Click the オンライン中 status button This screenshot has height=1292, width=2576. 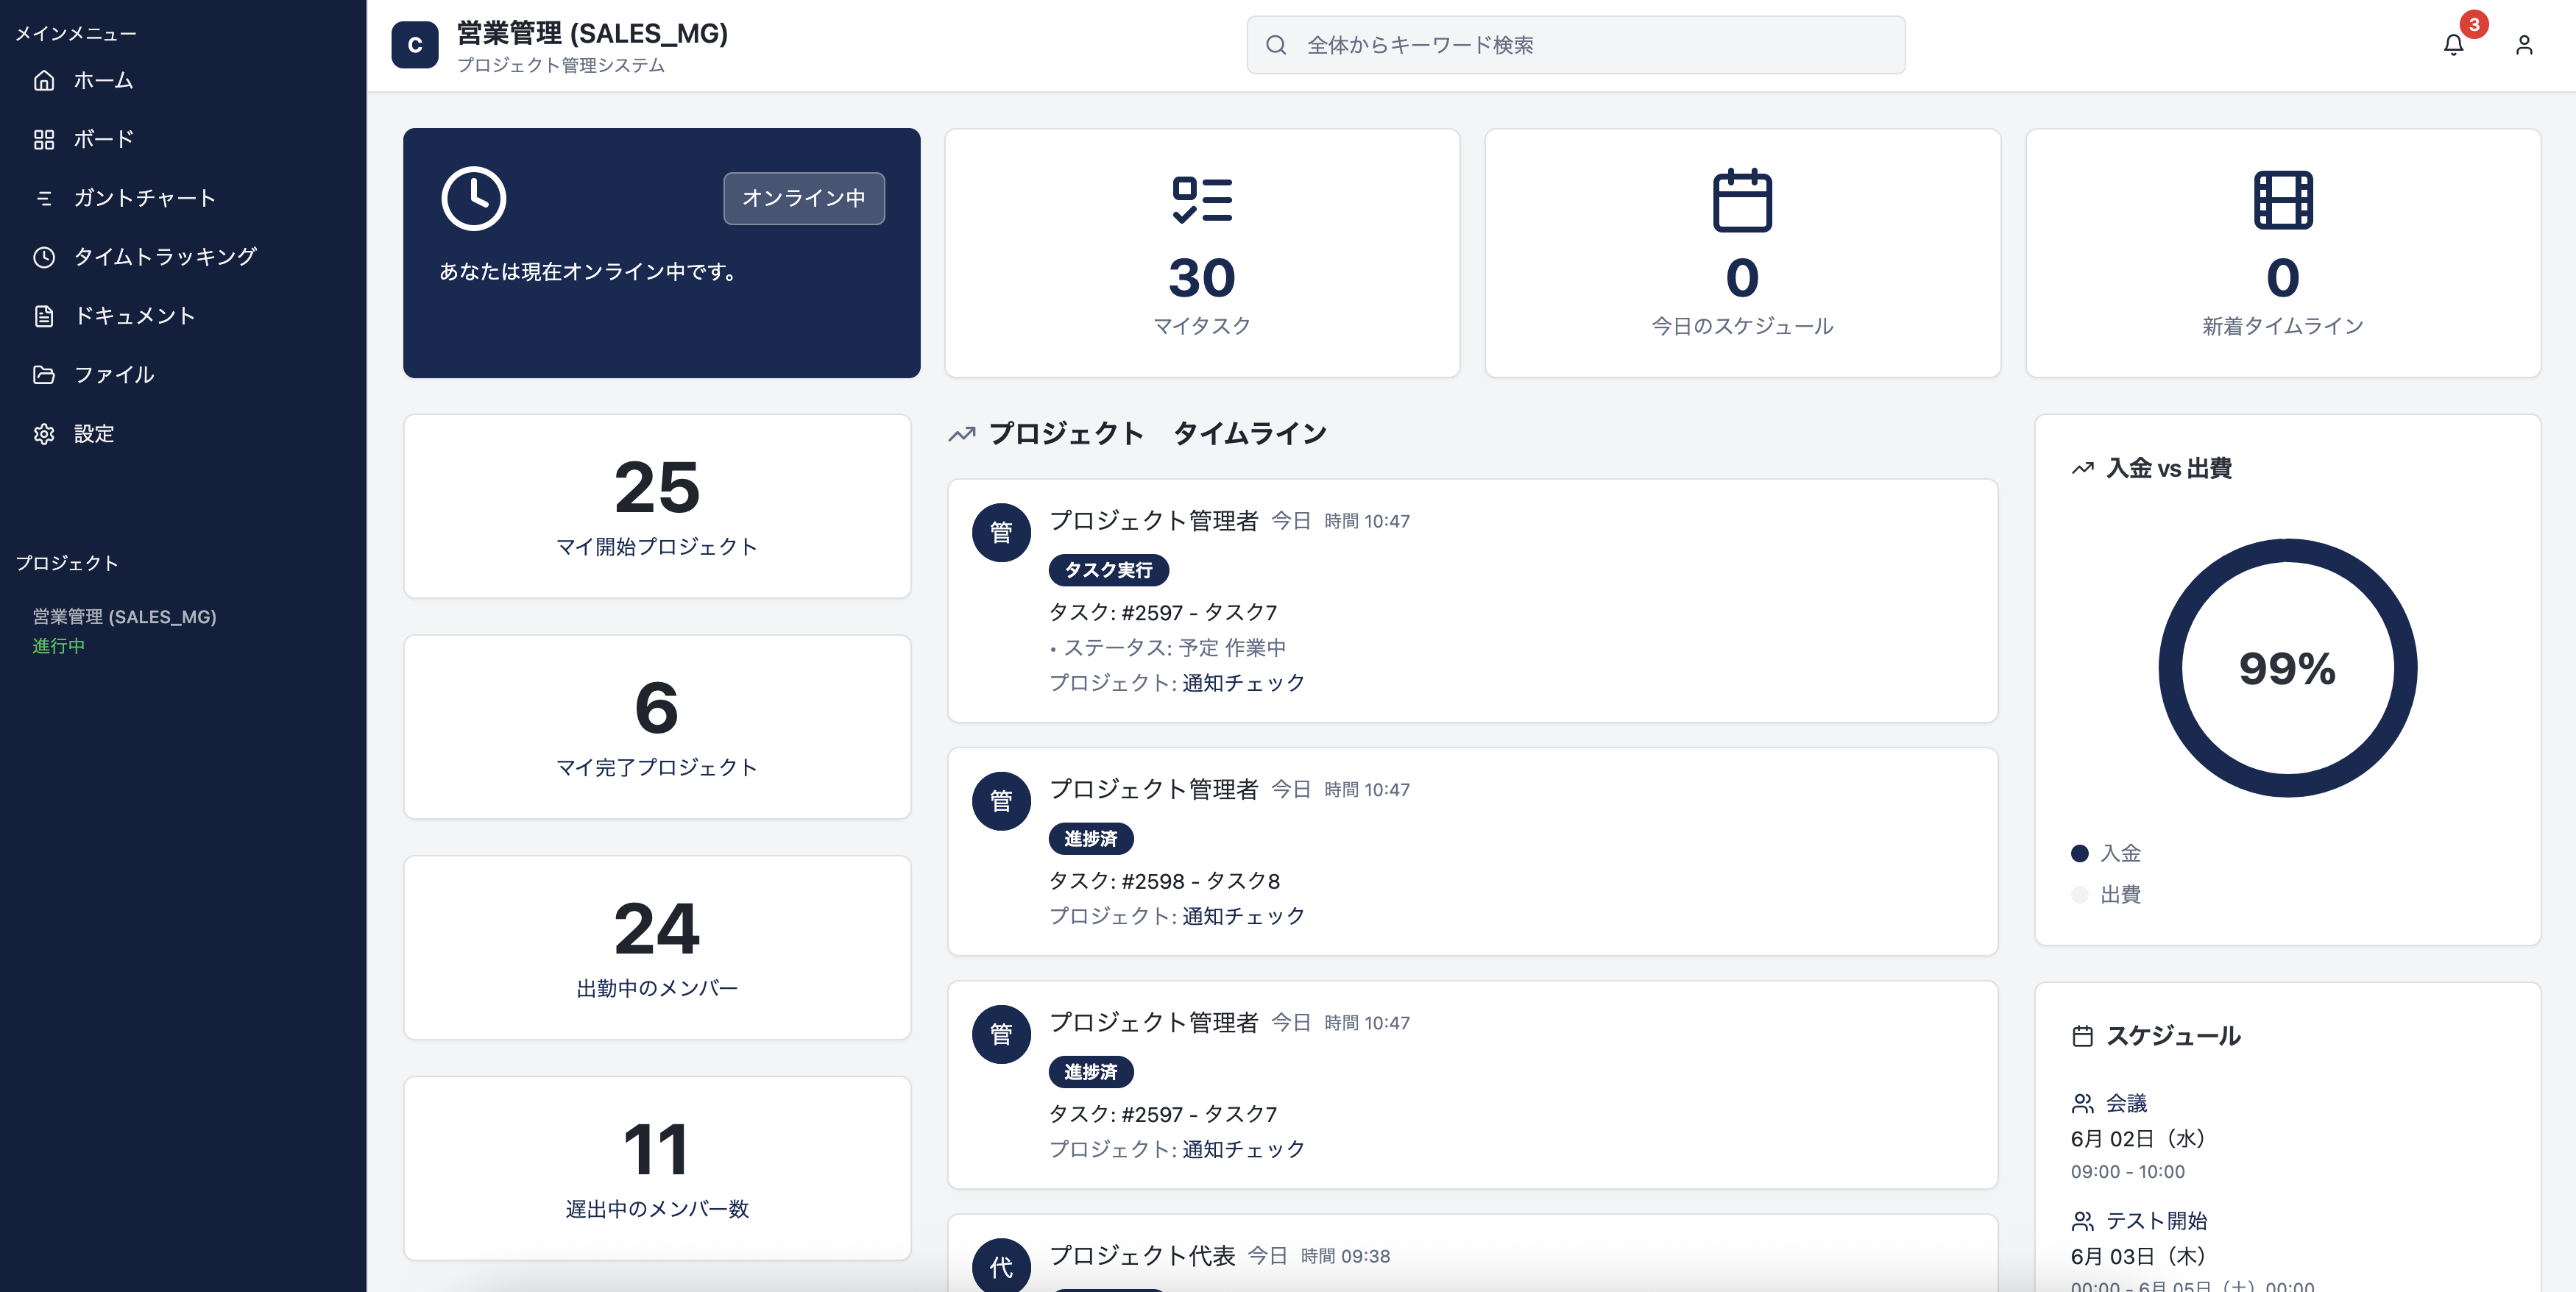(803, 198)
